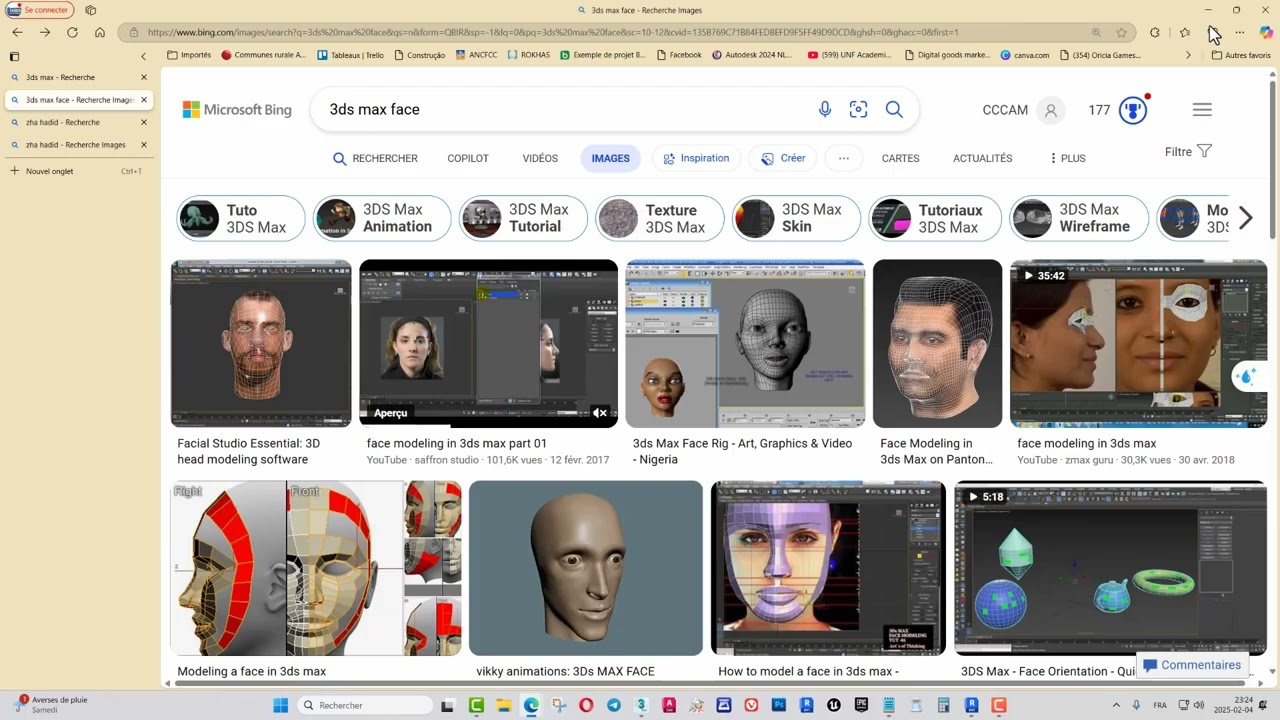Close the '3ds max - Recherche' vertical tab

point(144,77)
